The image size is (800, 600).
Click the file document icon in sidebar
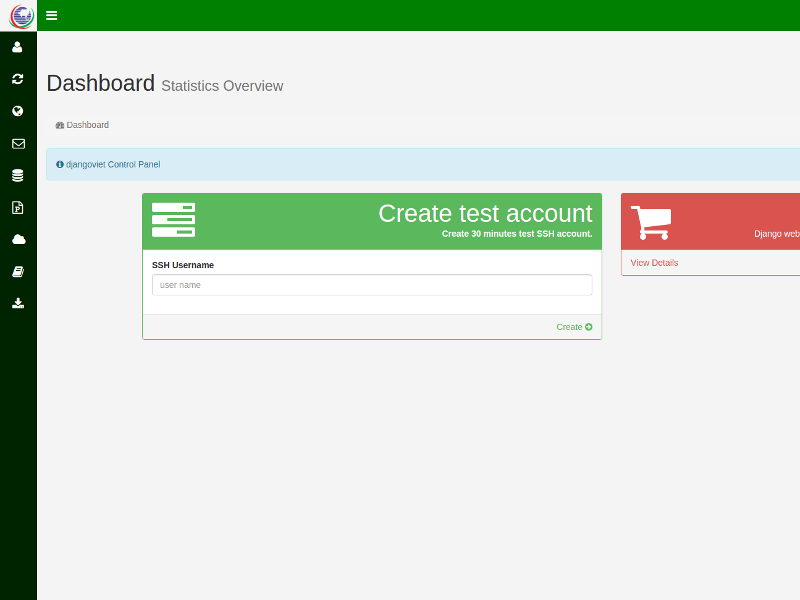(18, 207)
